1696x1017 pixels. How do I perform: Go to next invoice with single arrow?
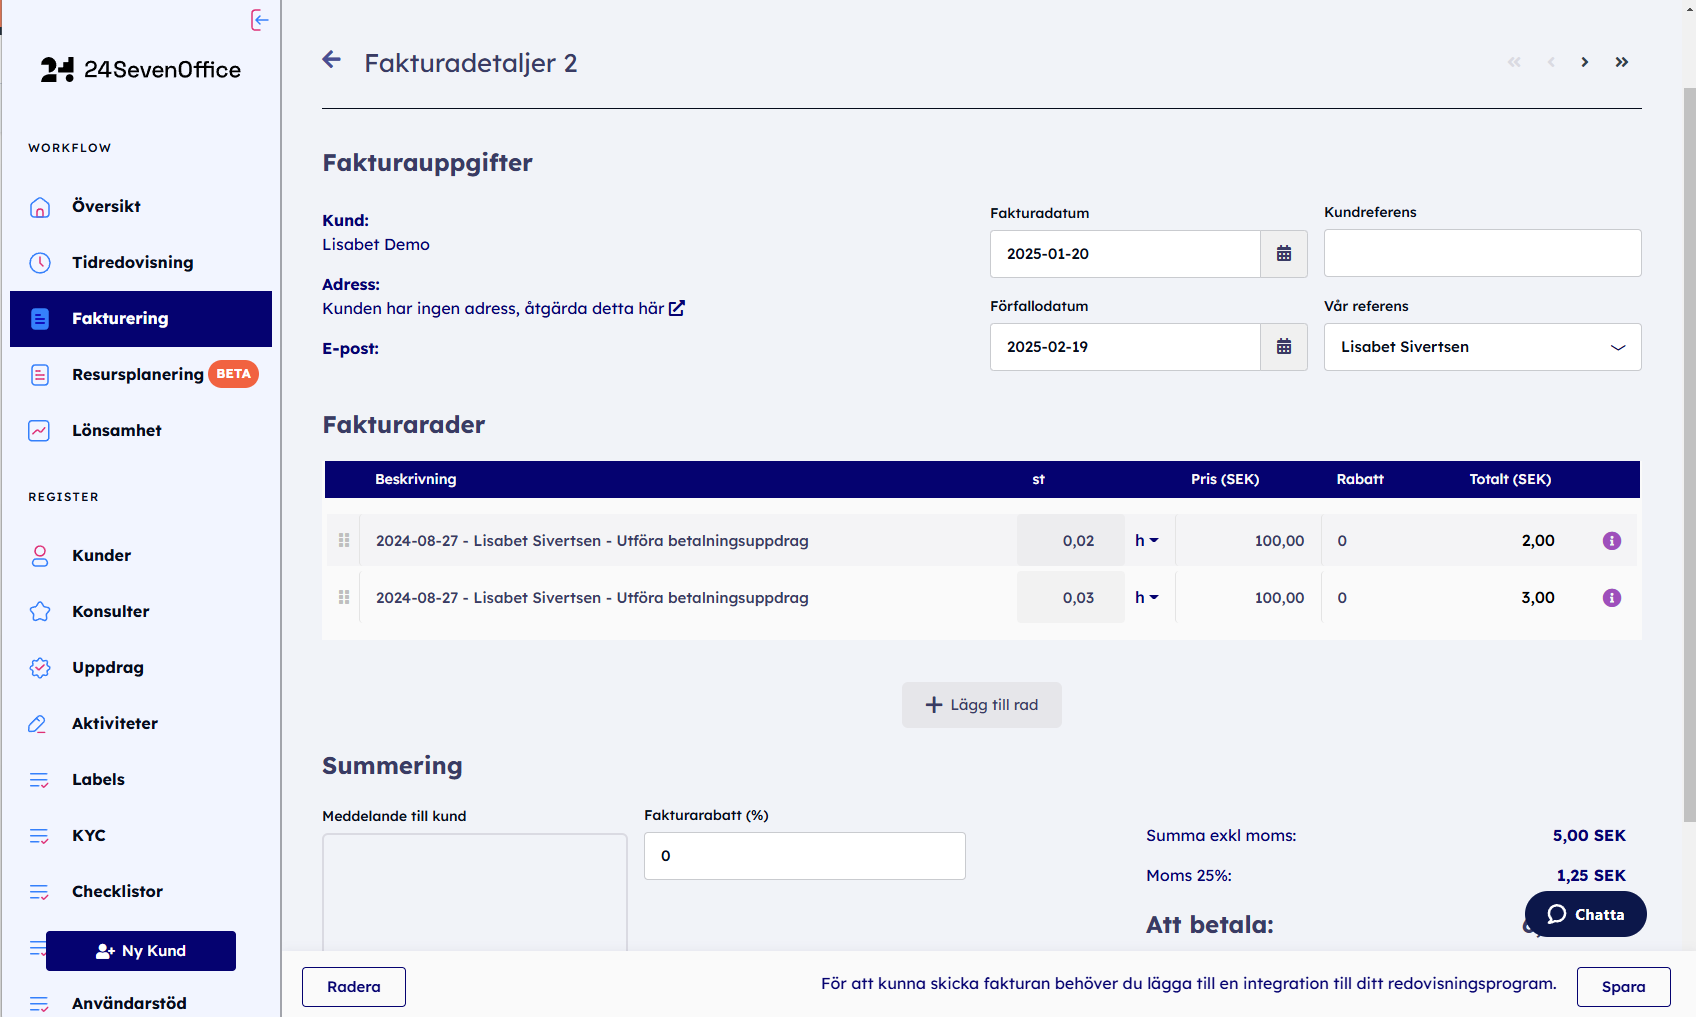pyautogui.click(x=1584, y=62)
